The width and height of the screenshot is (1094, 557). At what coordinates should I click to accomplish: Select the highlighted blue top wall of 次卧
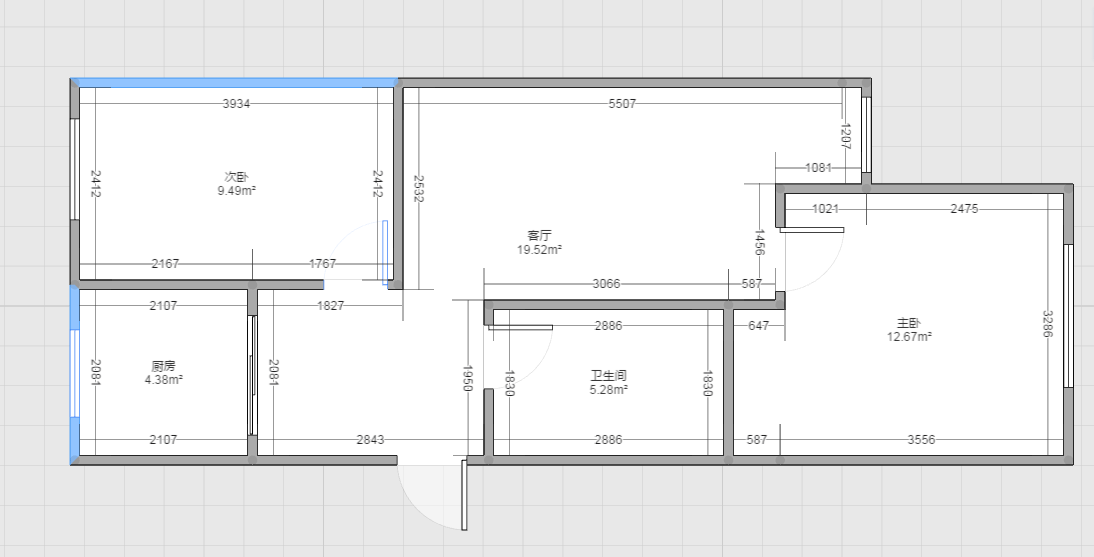click(x=236, y=83)
